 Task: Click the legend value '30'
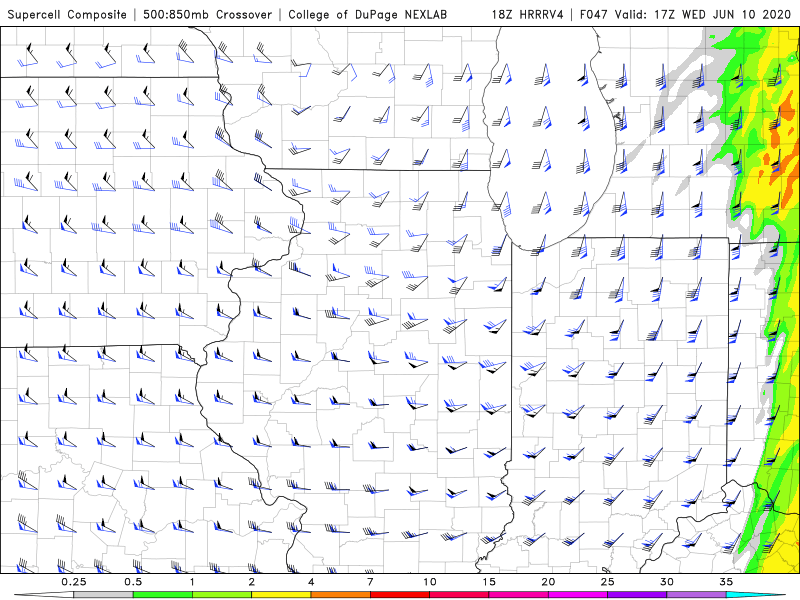666,582
